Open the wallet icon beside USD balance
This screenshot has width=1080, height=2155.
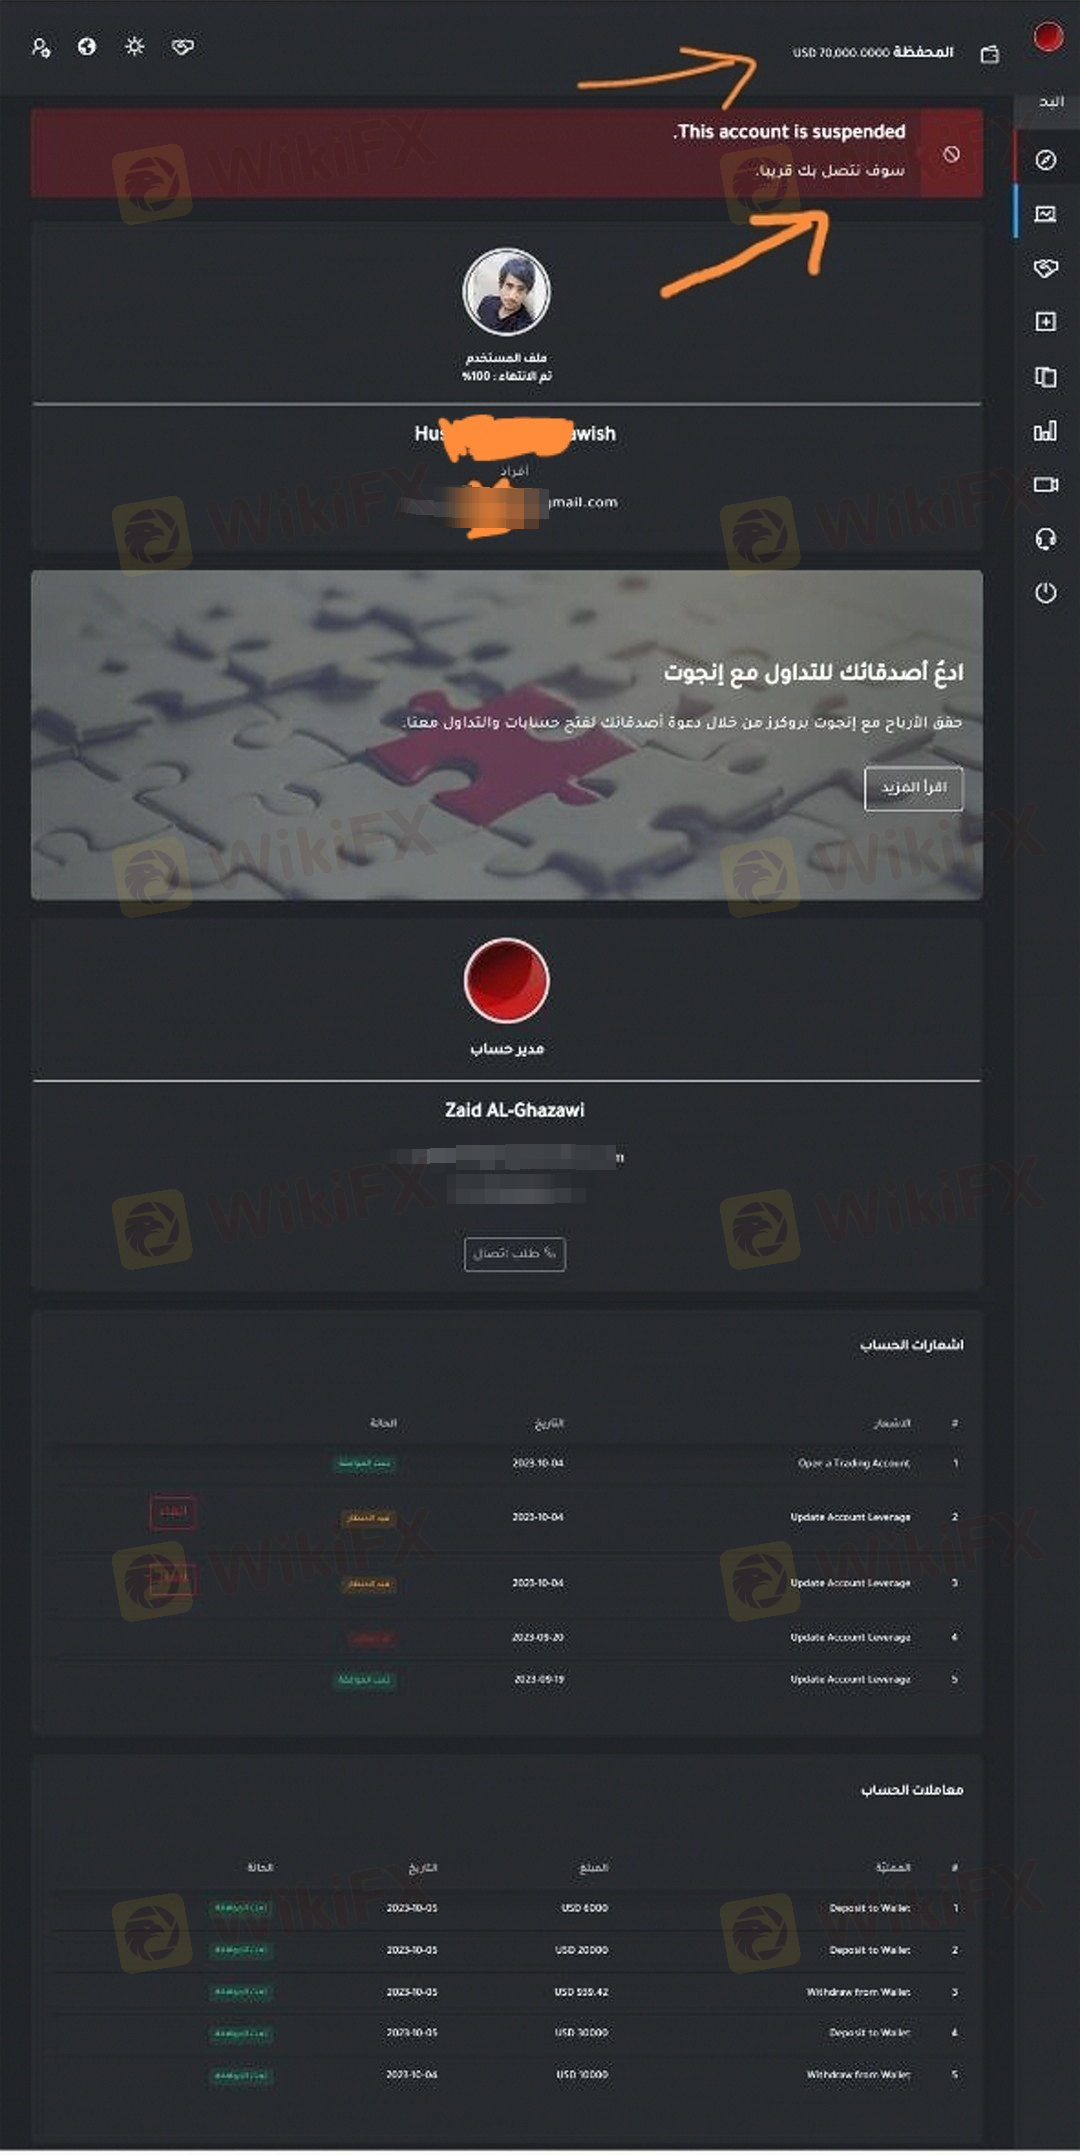click(990, 54)
